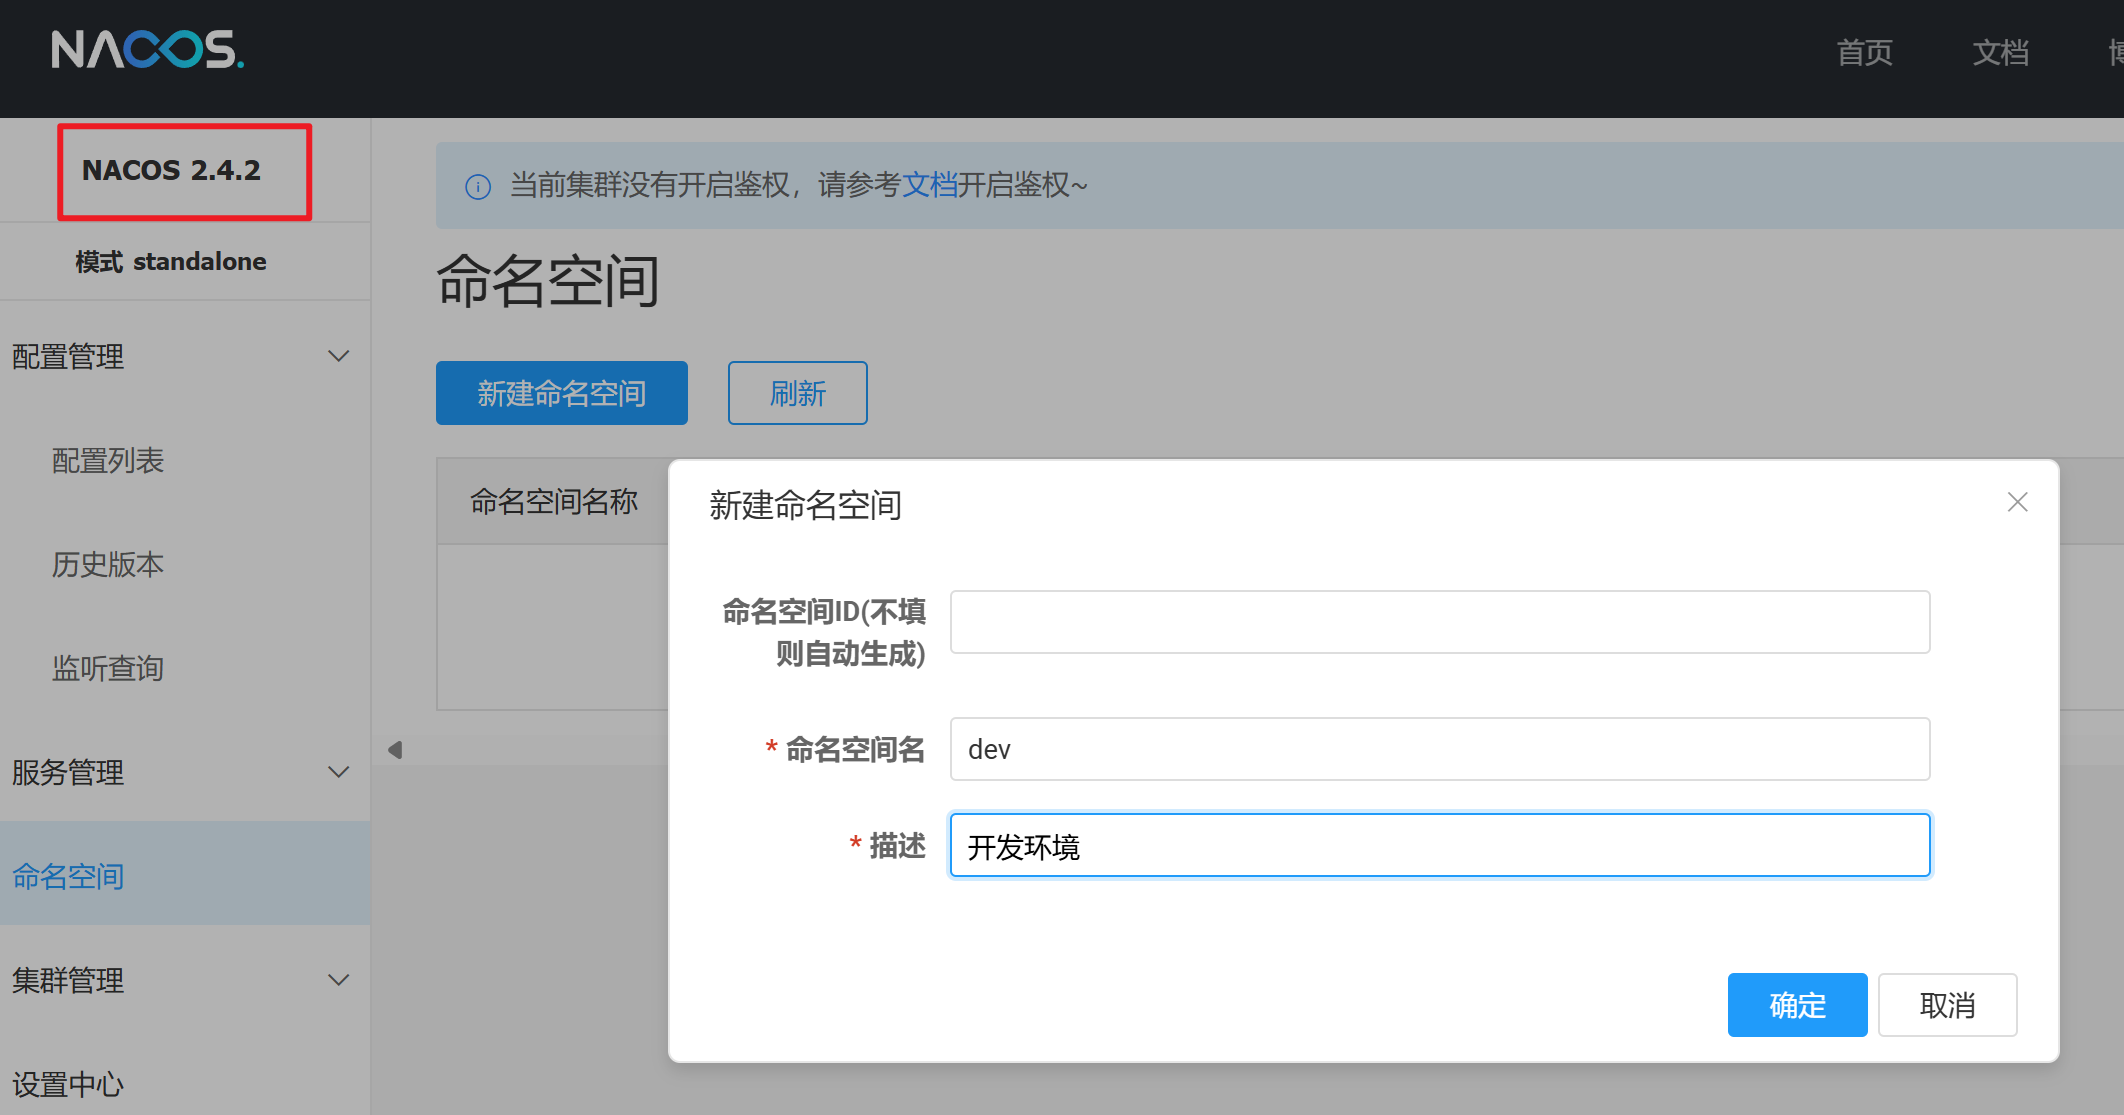Click 文档 in the top navigation
The height and width of the screenshot is (1115, 2124).
click(2001, 52)
